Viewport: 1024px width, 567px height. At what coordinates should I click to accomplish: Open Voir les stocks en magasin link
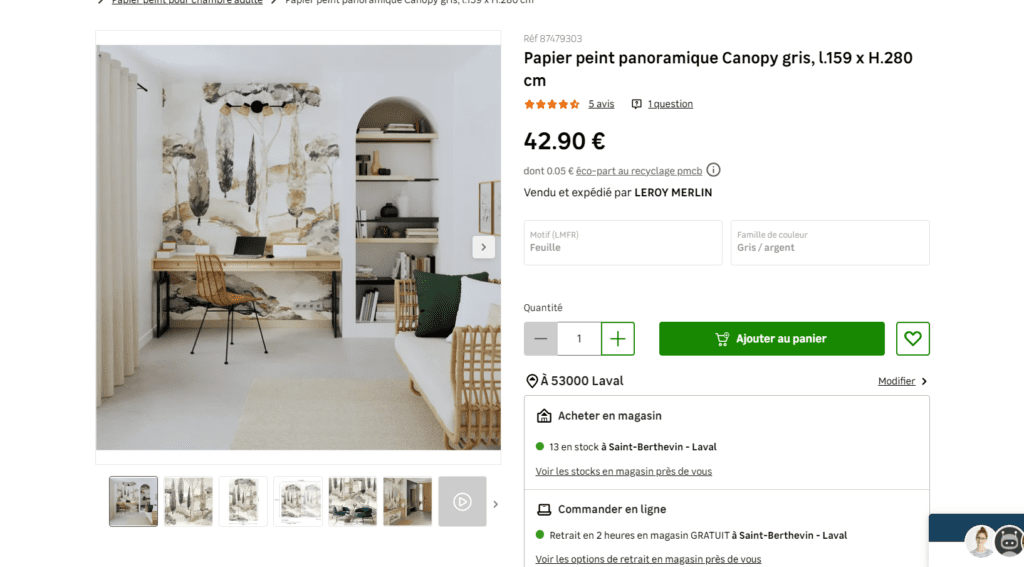click(624, 471)
